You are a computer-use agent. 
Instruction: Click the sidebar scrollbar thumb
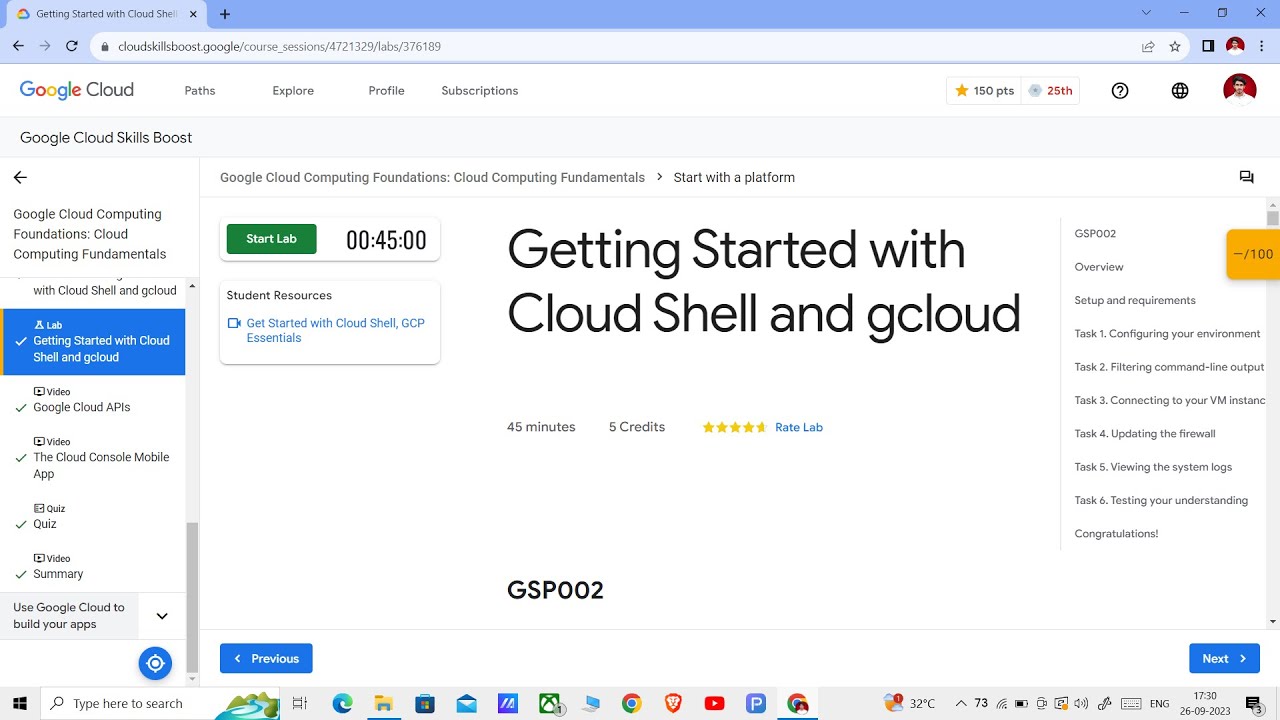192,597
